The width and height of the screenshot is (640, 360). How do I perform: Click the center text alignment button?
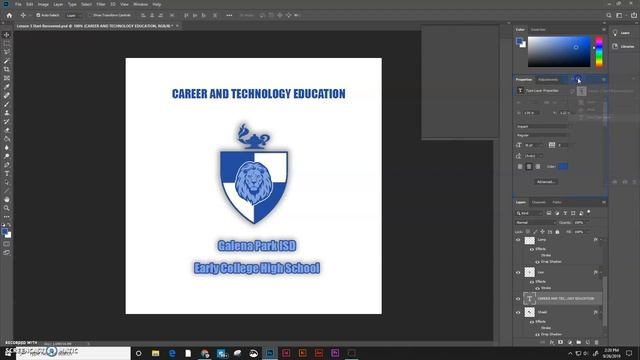click(529, 167)
